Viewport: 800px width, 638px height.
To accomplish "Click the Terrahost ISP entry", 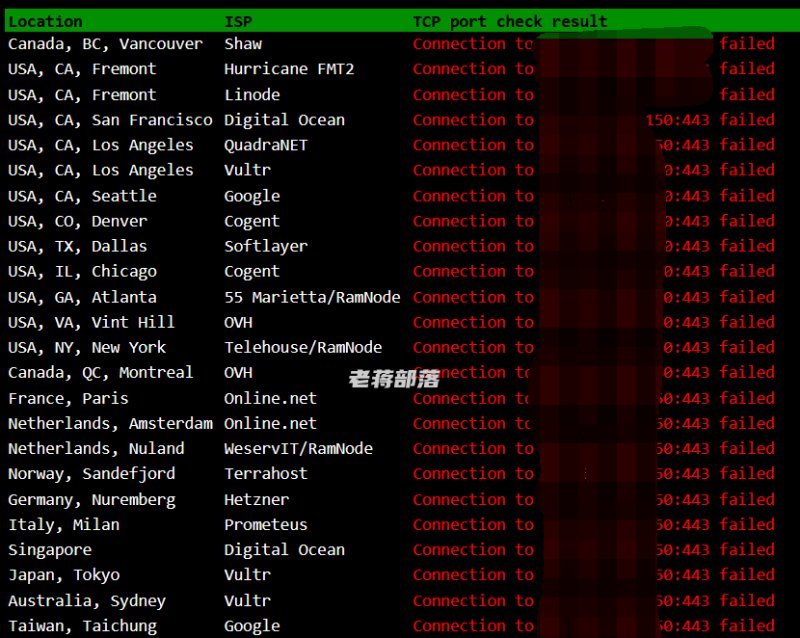I will 266,474.
